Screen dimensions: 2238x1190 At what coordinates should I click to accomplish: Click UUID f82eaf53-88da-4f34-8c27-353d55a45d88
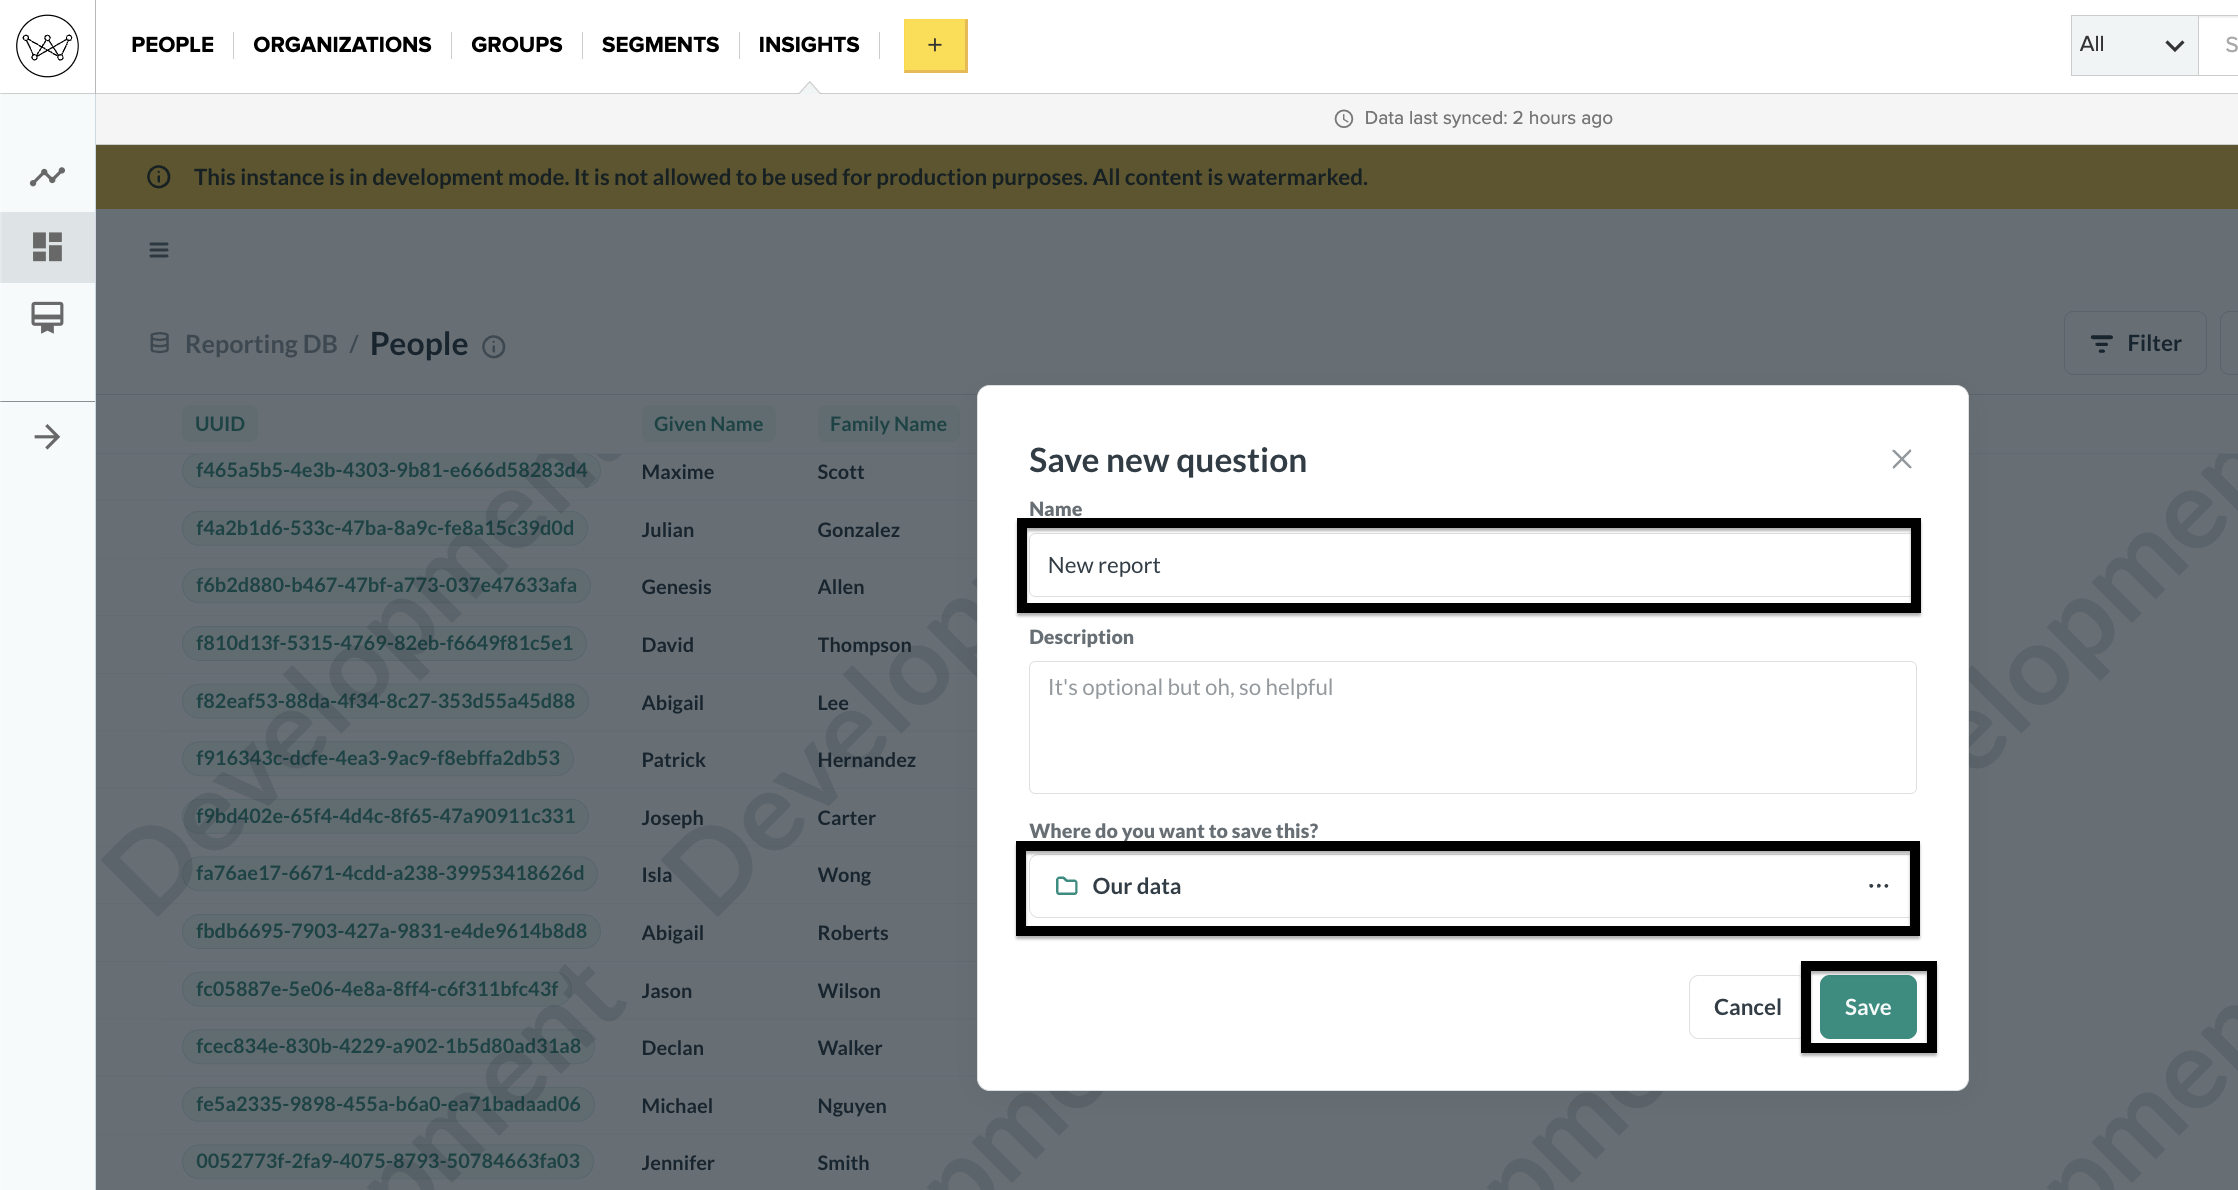[x=385, y=701]
